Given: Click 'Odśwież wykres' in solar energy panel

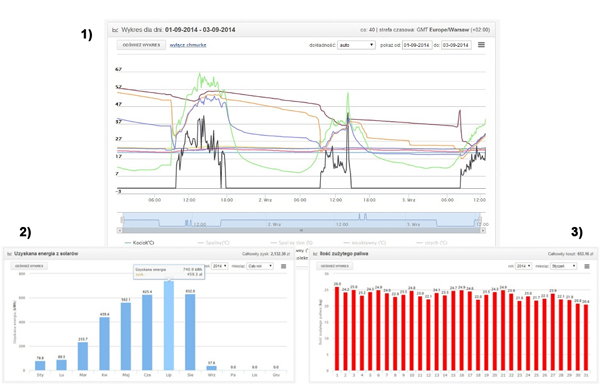Looking at the screenshot, I should 29,266.
